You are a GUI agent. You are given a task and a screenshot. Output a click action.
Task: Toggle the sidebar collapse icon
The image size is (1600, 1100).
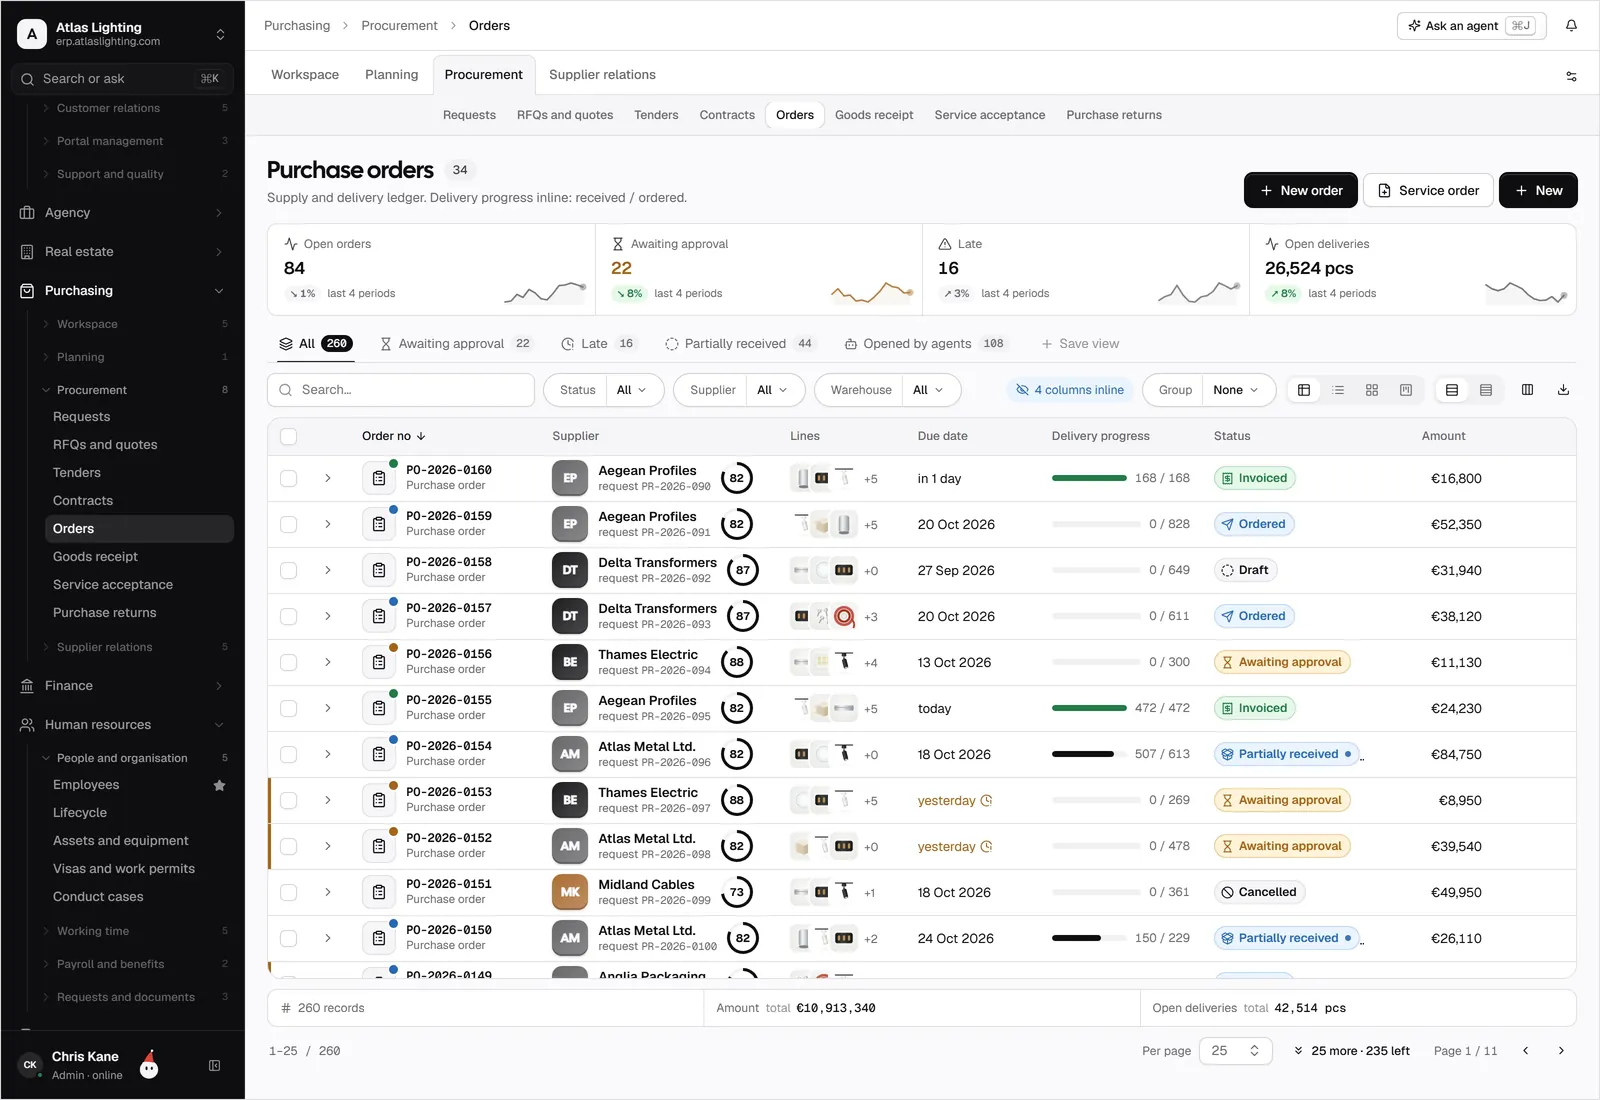[214, 1066]
